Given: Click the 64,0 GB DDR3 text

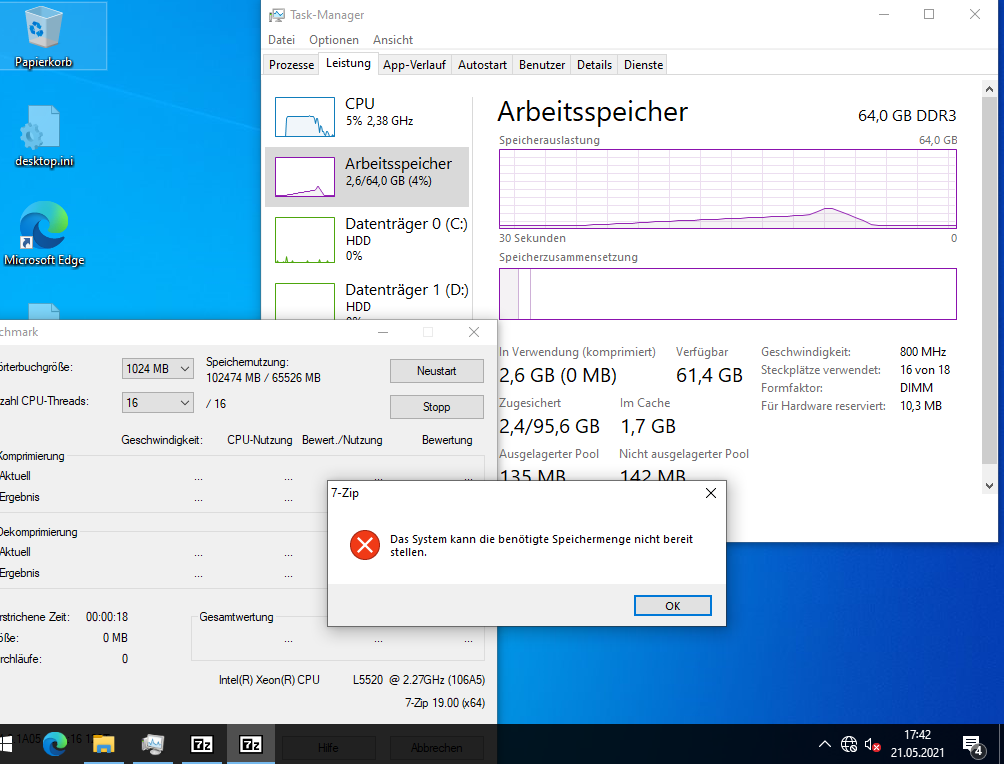Looking at the screenshot, I should [x=907, y=116].
